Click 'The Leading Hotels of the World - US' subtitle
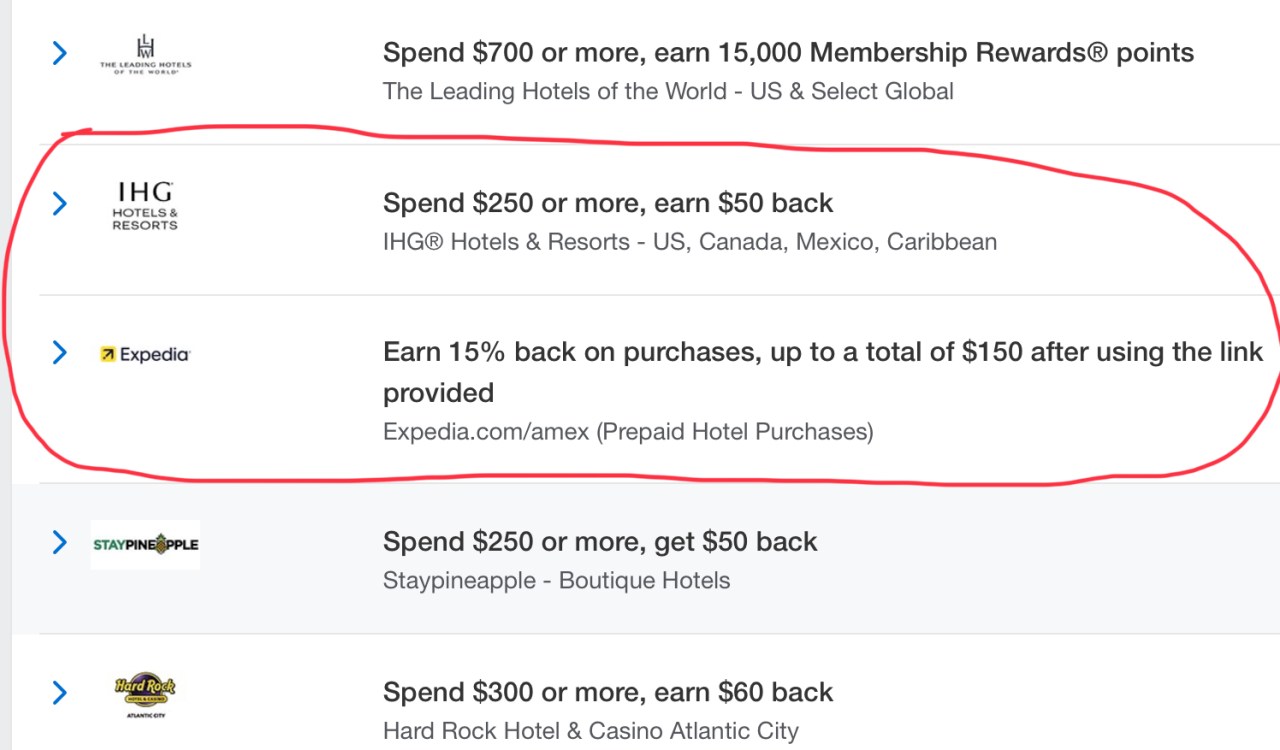1280x750 pixels. [x=667, y=92]
